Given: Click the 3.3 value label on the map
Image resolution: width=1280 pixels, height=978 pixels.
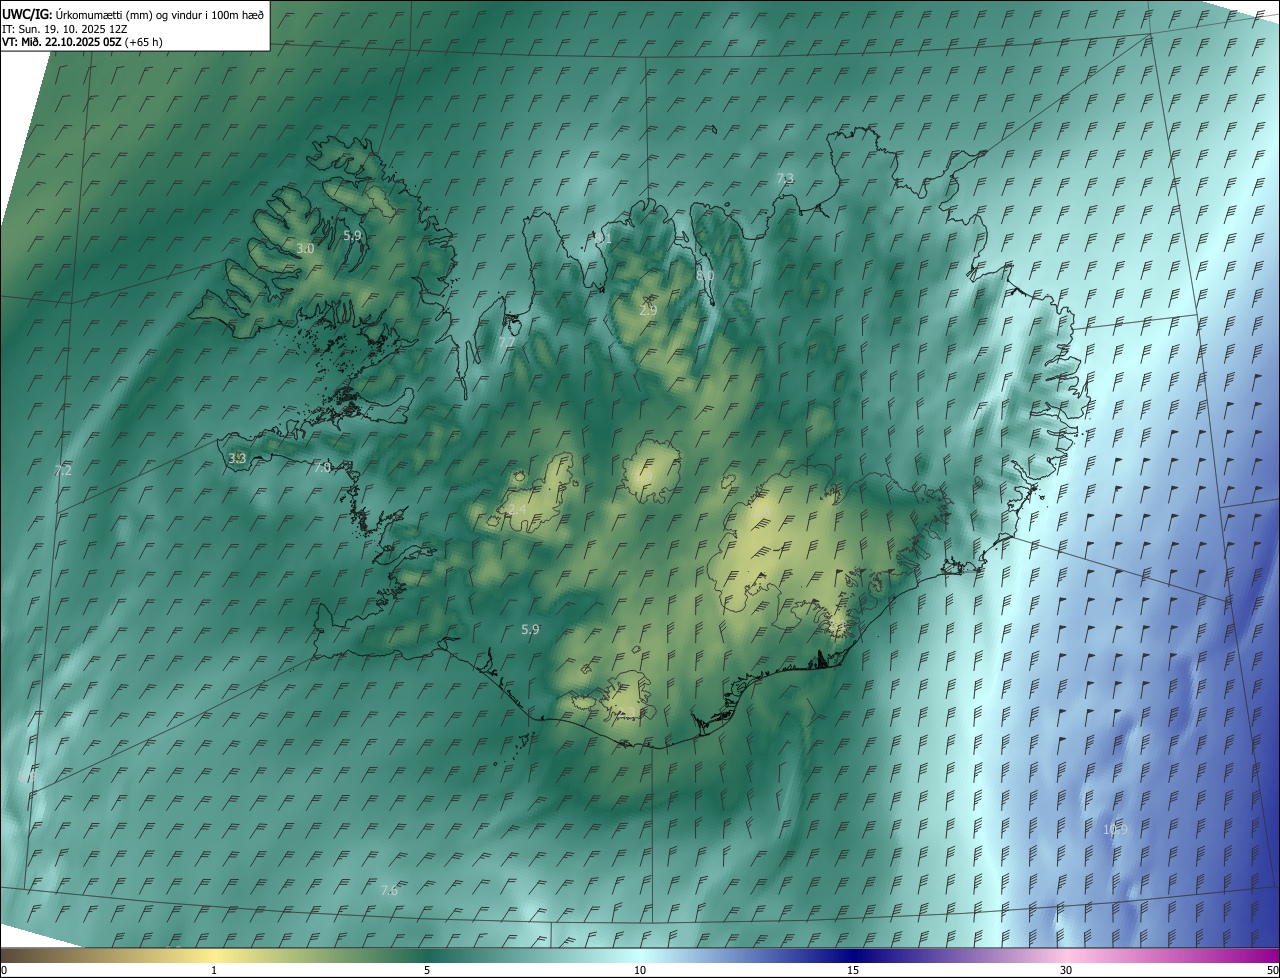Looking at the screenshot, I should pyautogui.click(x=237, y=458).
